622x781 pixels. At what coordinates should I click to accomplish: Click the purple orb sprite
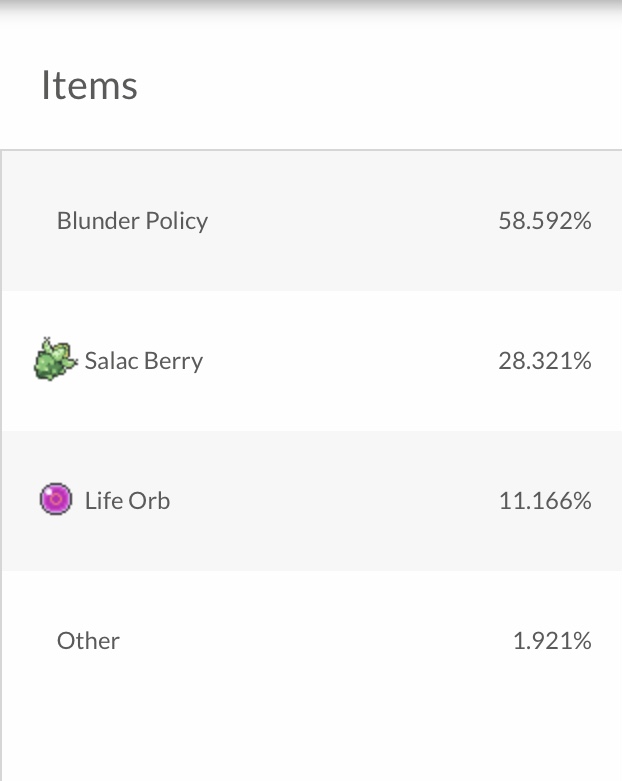[x=55, y=499]
